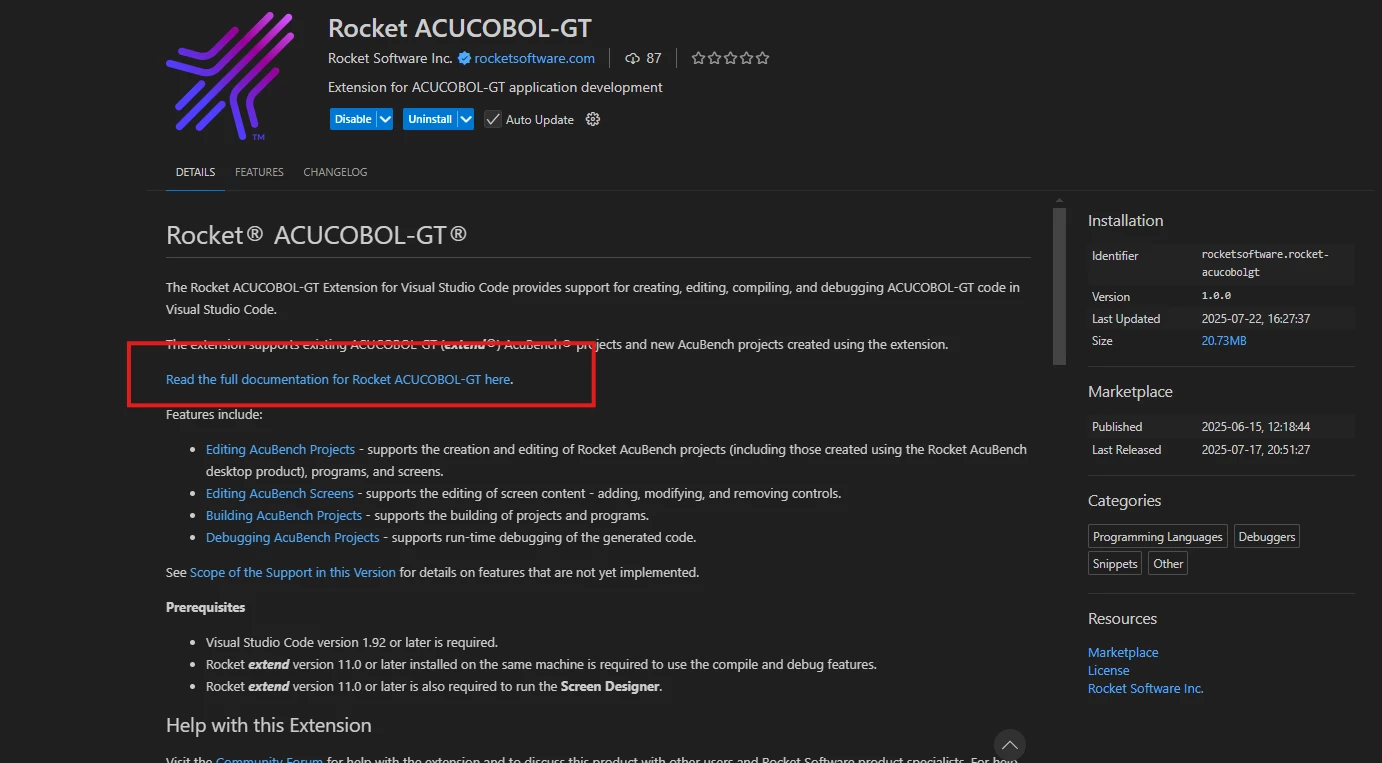This screenshot has width=1382, height=763.
Task: Click the version value 1.0.0
Action: coord(1216,297)
